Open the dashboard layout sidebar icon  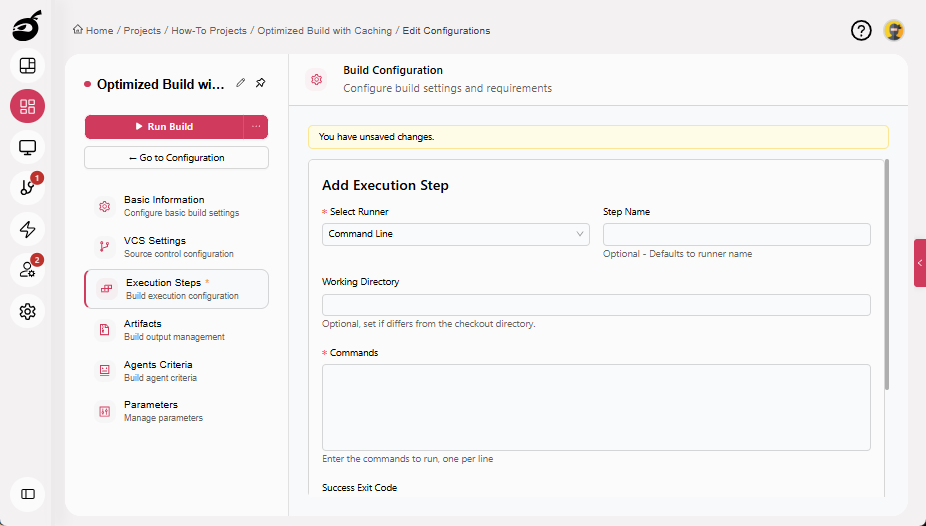coord(27,66)
